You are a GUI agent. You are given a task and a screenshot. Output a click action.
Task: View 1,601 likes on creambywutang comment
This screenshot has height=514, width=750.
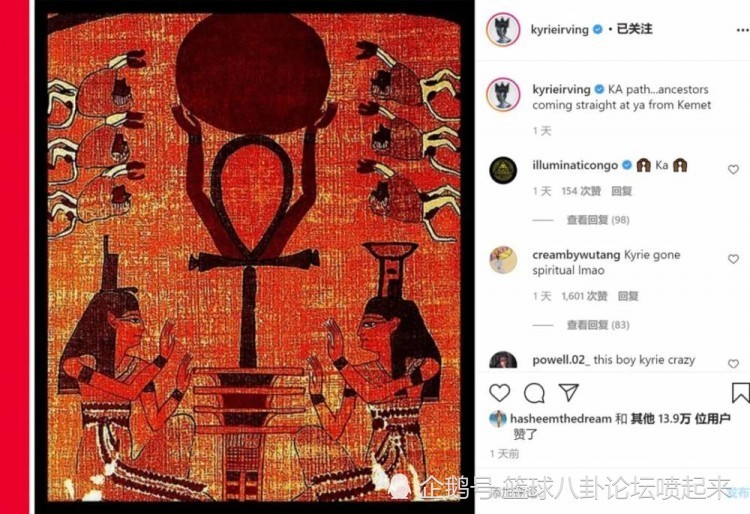584,296
